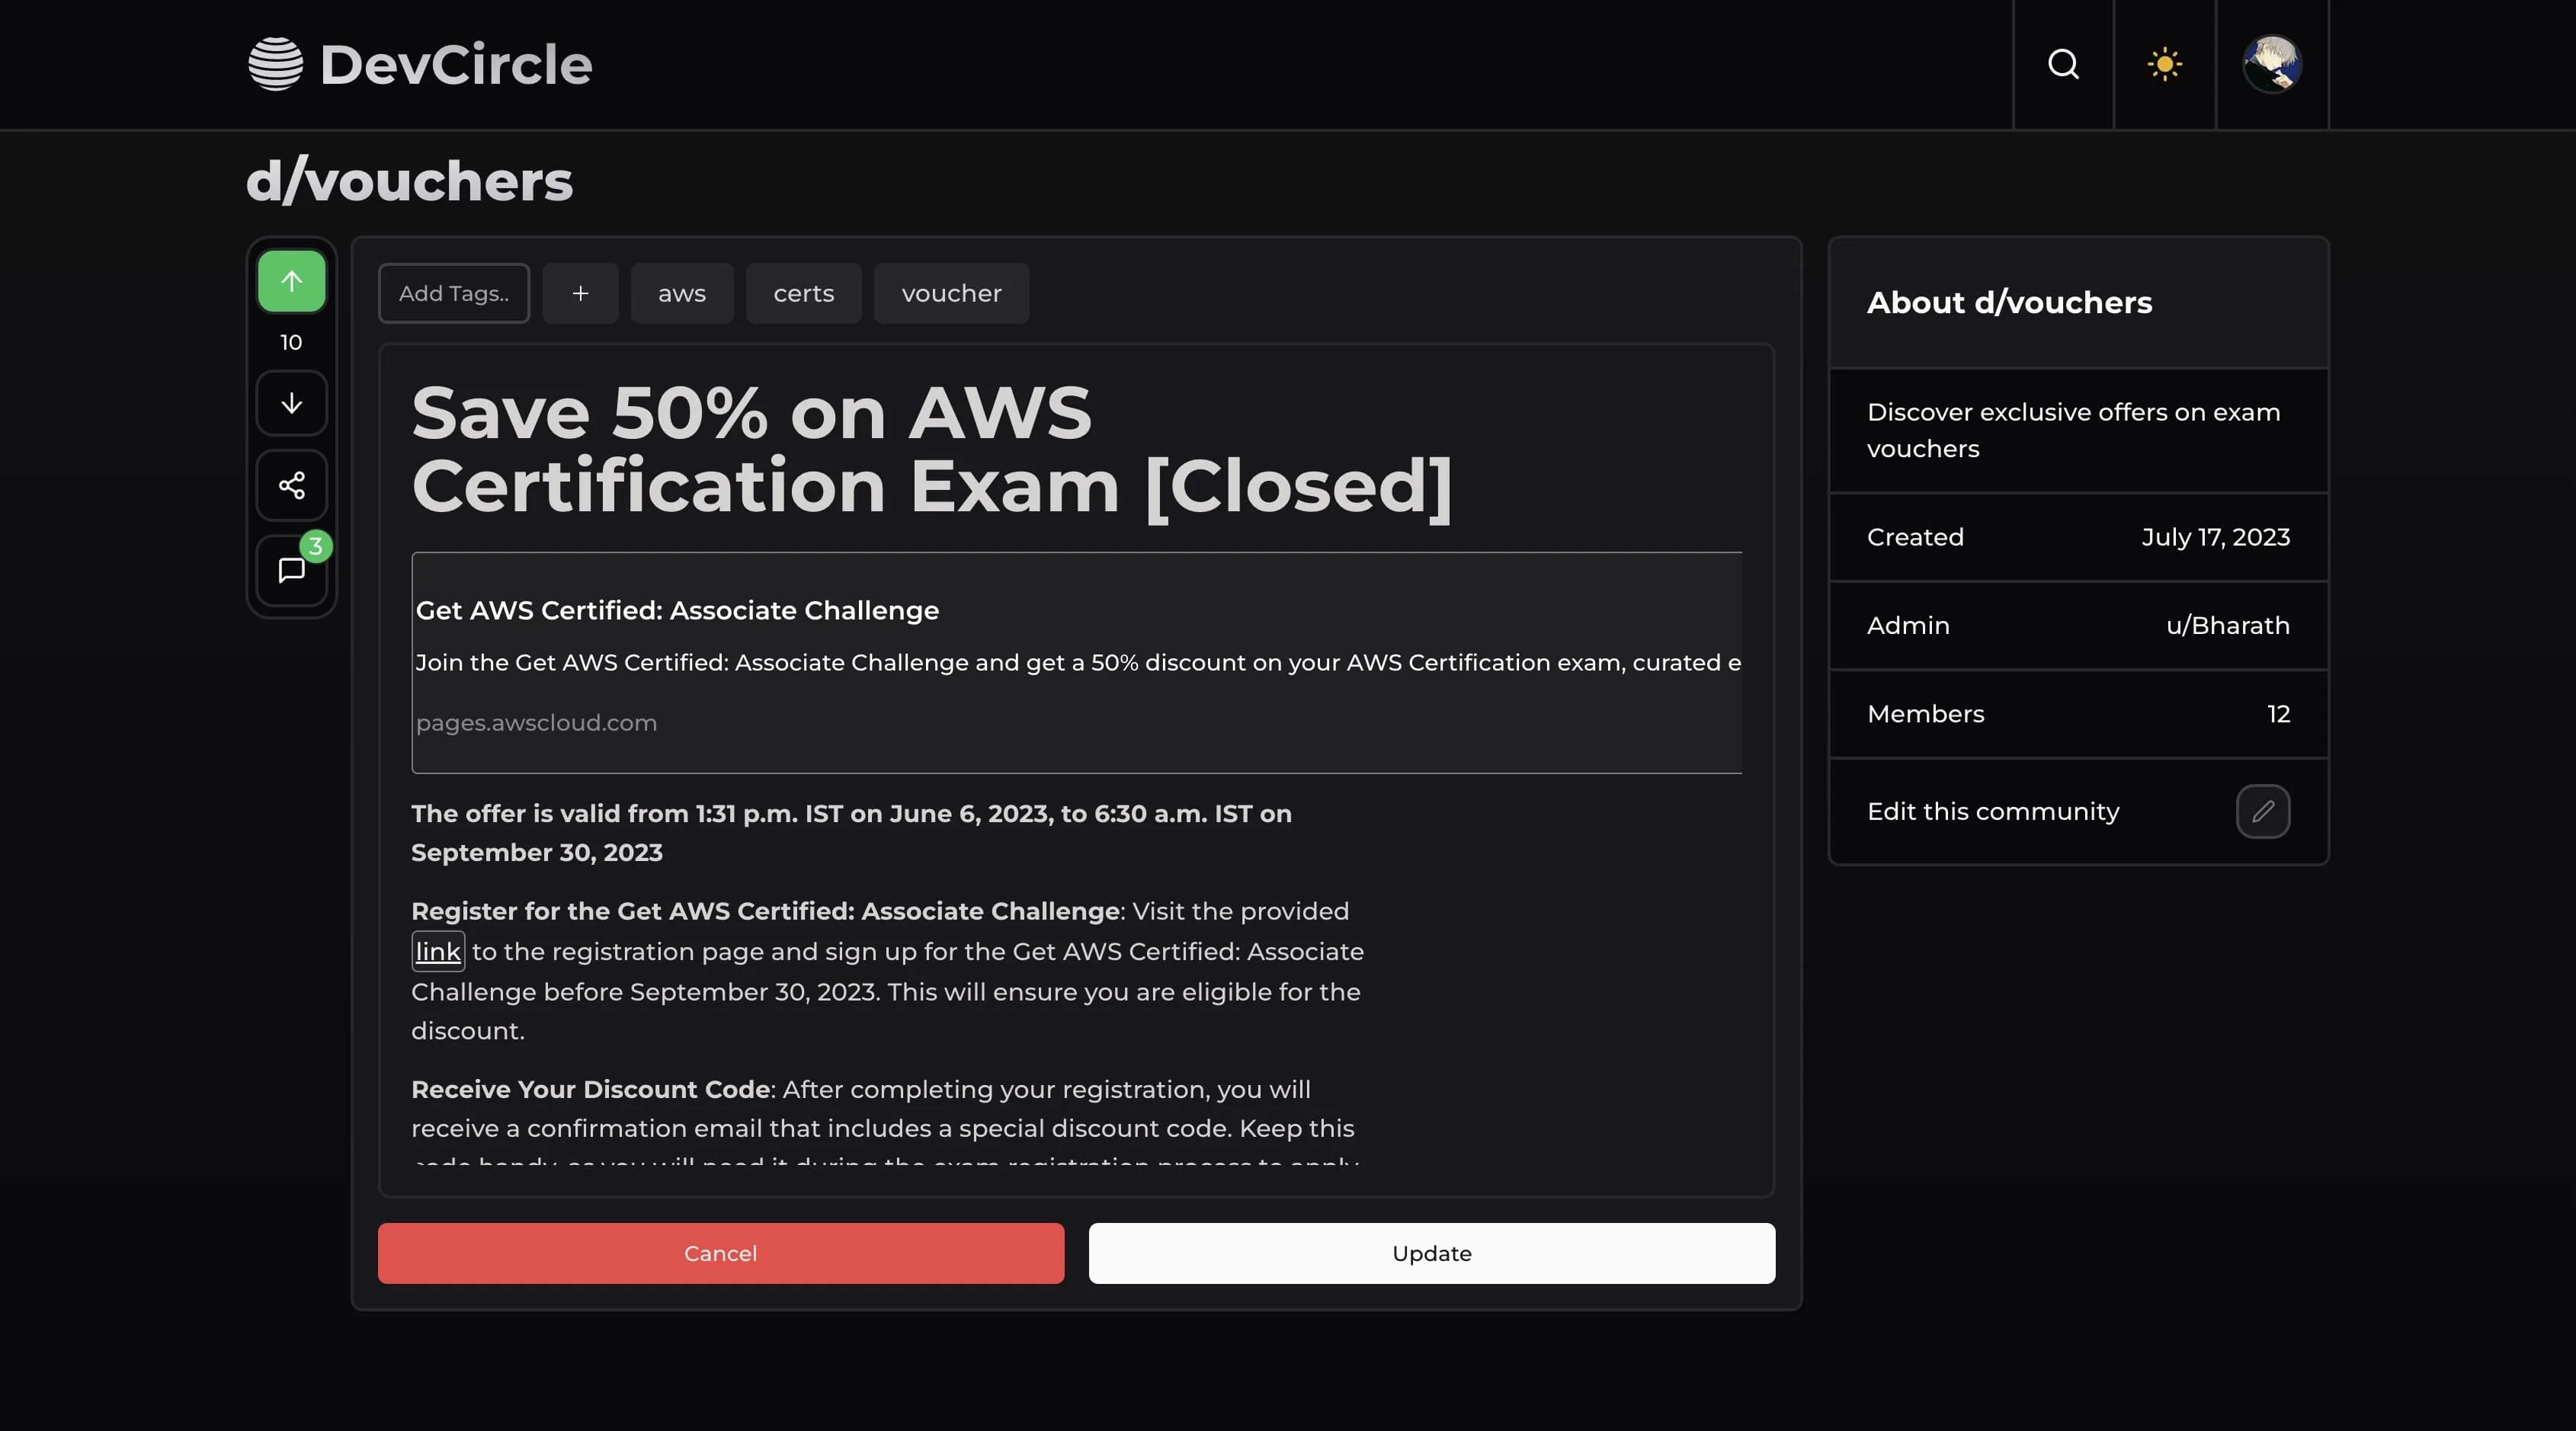Open the pages.awscloud.com link preview card

(x=1076, y=662)
